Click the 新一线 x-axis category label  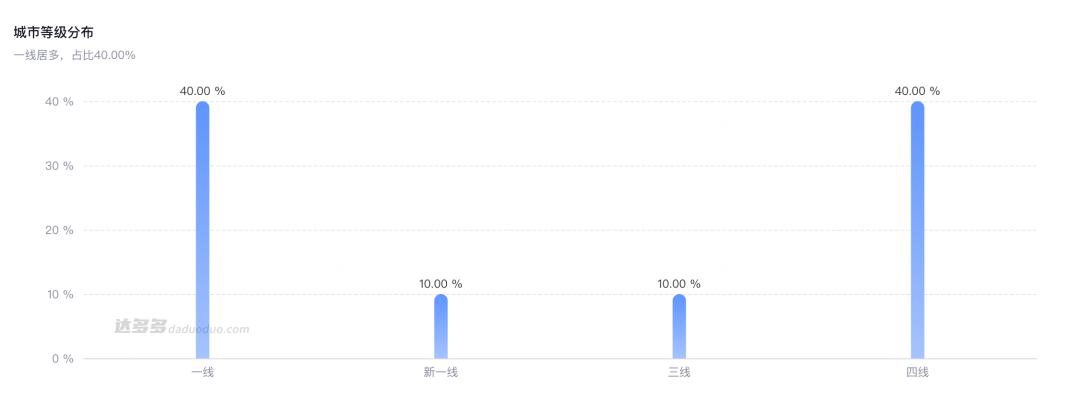pyautogui.click(x=441, y=373)
